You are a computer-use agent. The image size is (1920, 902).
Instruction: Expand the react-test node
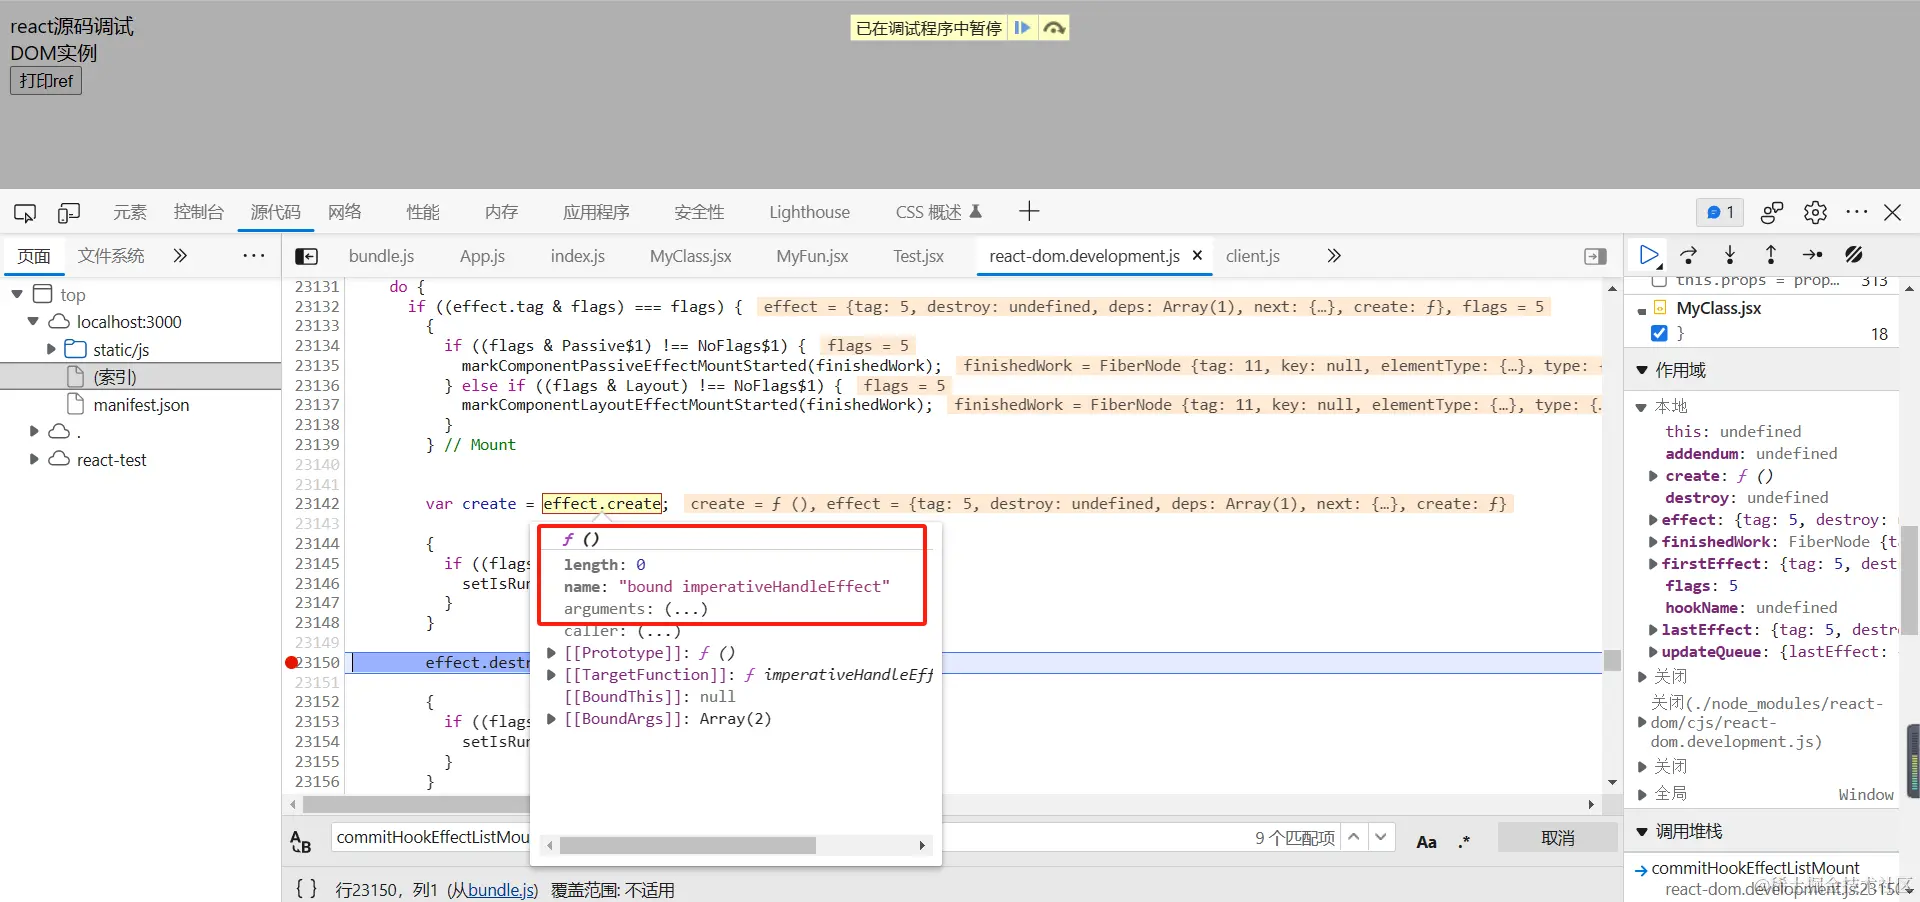34,459
